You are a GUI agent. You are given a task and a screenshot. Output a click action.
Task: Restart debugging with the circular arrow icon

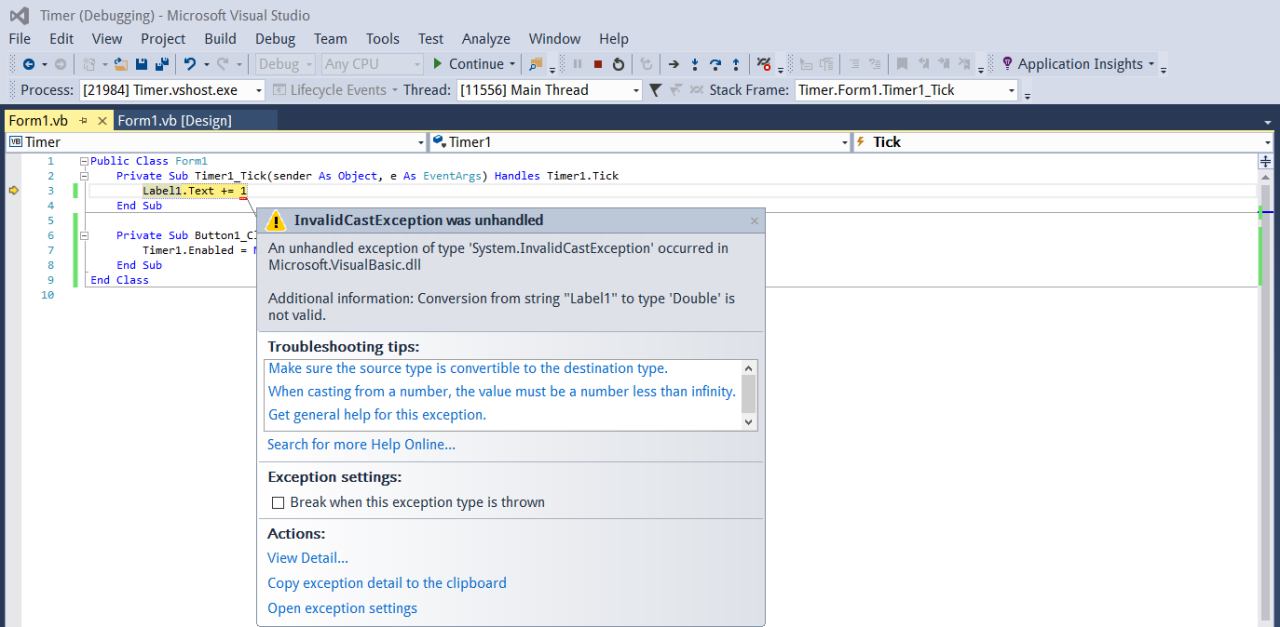pyautogui.click(x=619, y=64)
